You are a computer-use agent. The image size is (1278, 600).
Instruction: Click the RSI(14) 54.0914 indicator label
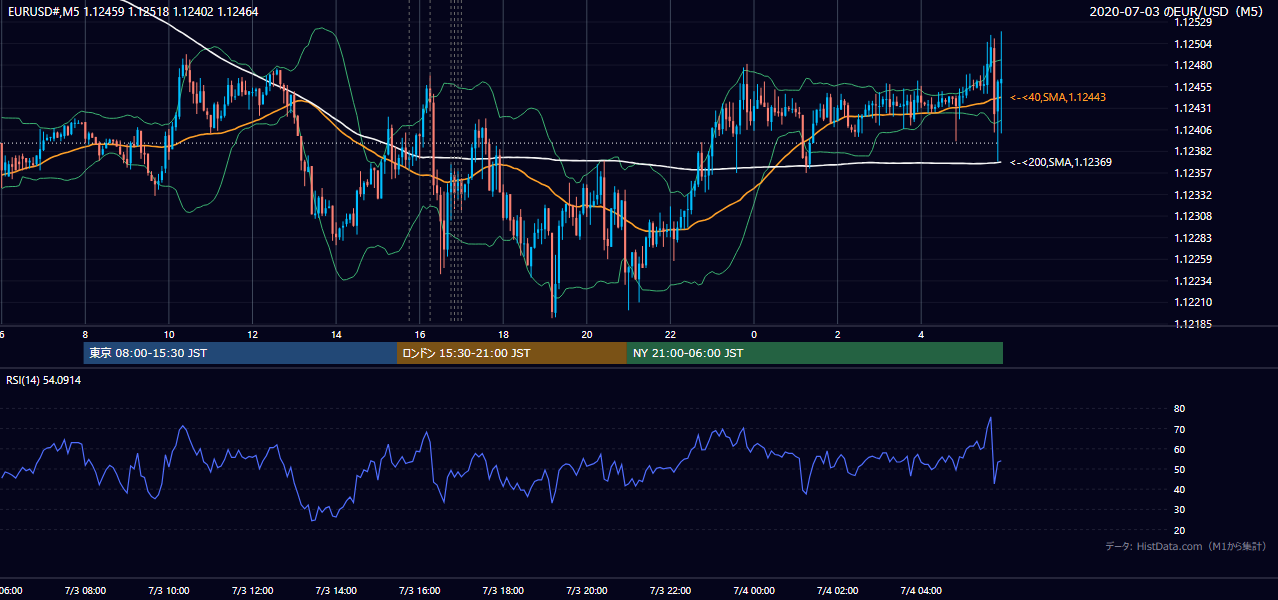(44, 380)
